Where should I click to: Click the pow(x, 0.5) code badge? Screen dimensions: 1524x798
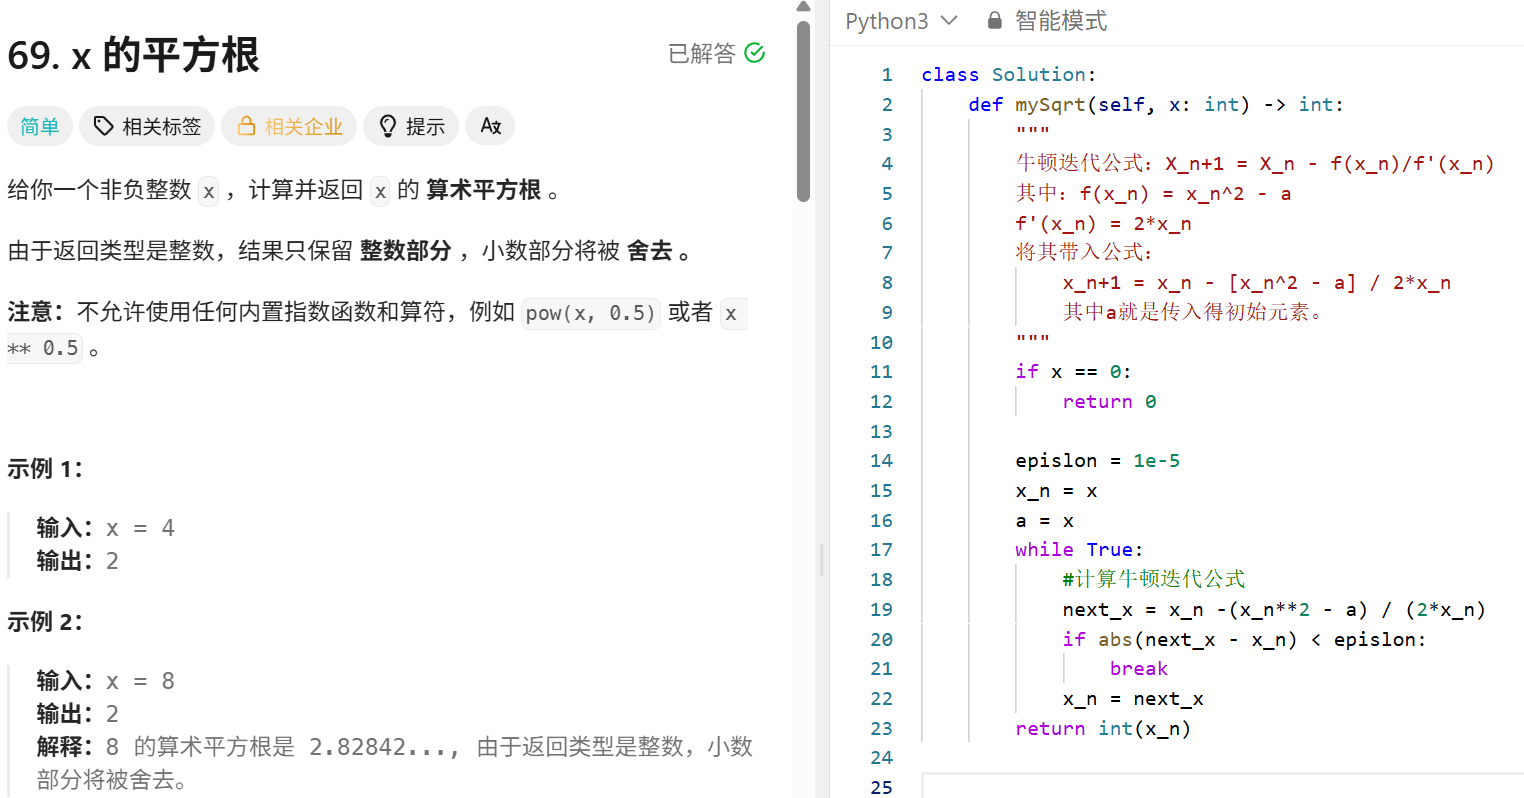(x=589, y=313)
